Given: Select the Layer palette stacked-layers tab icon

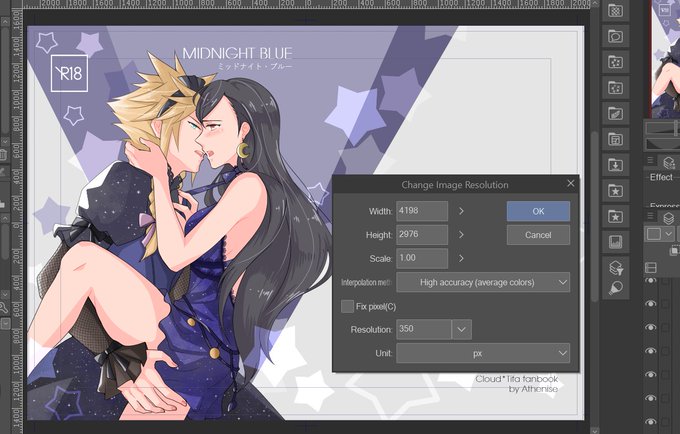Looking at the screenshot, I should pyautogui.click(x=669, y=218).
